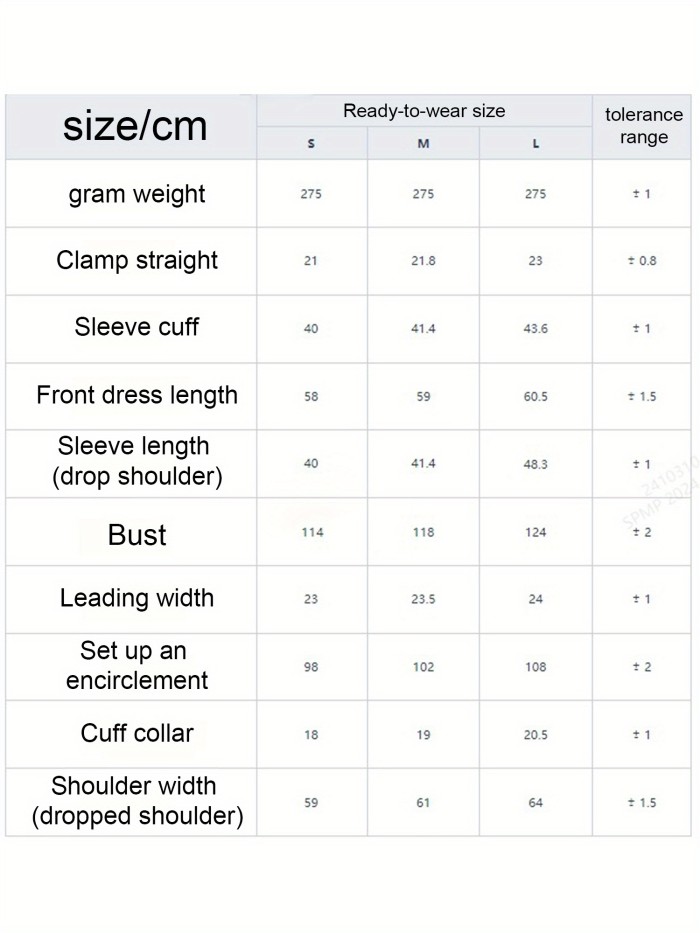This screenshot has height=933, width=700.
Task: Click the "gram weight" row label
Action: click(x=137, y=194)
